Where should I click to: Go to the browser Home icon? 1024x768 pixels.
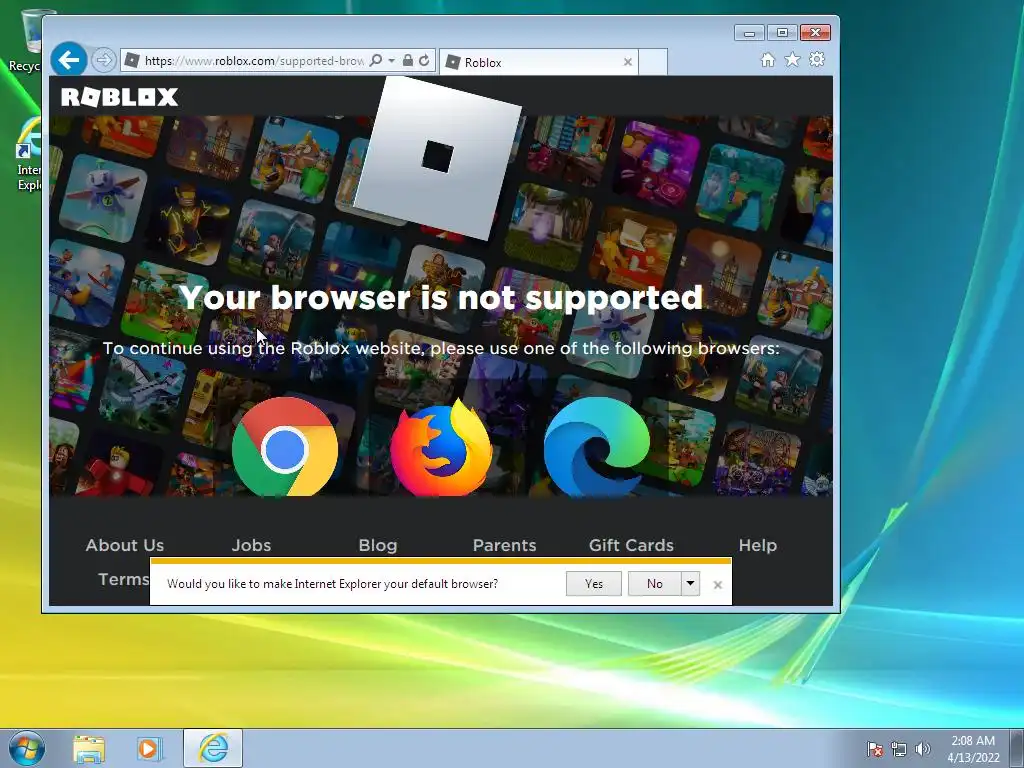(768, 60)
